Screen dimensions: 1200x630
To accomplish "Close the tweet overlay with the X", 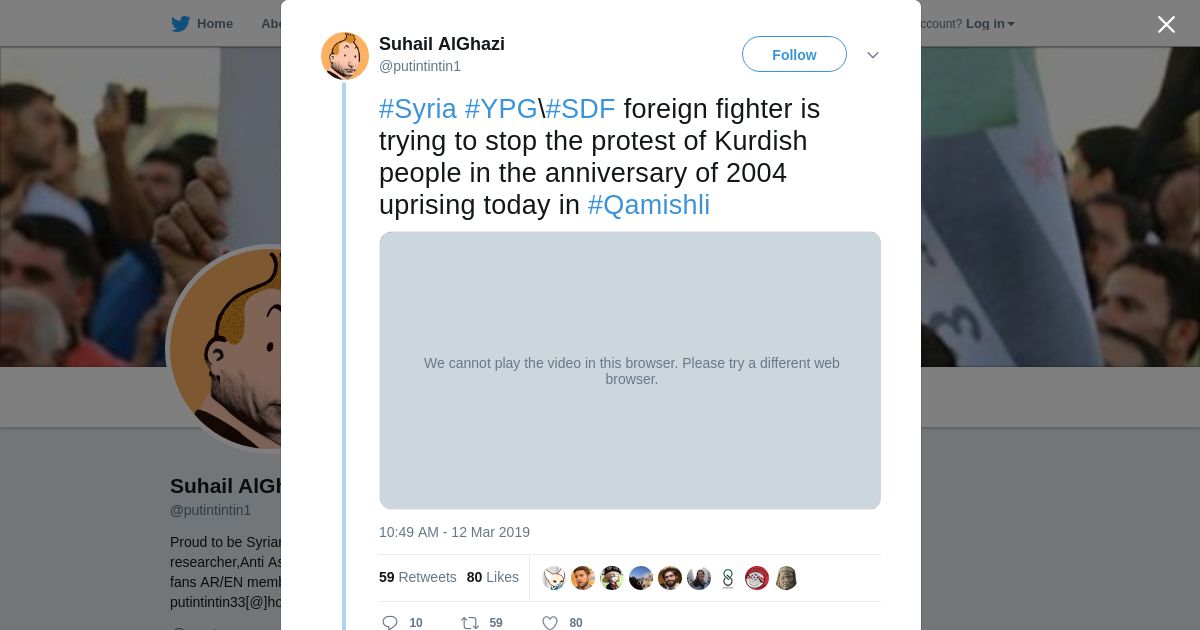I will pyautogui.click(x=1166, y=25).
